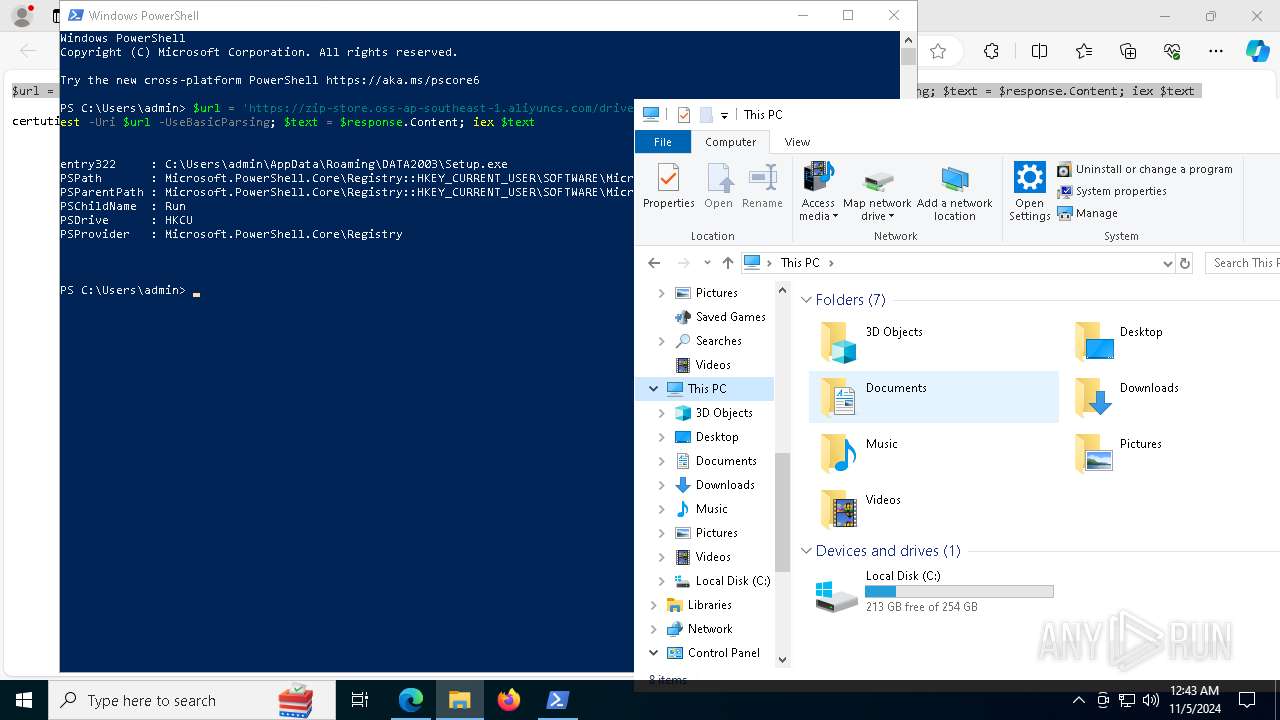The image size is (1280, 720).
Task: Select Local Disk (C:) drive
Action: (x=933, y=591)
